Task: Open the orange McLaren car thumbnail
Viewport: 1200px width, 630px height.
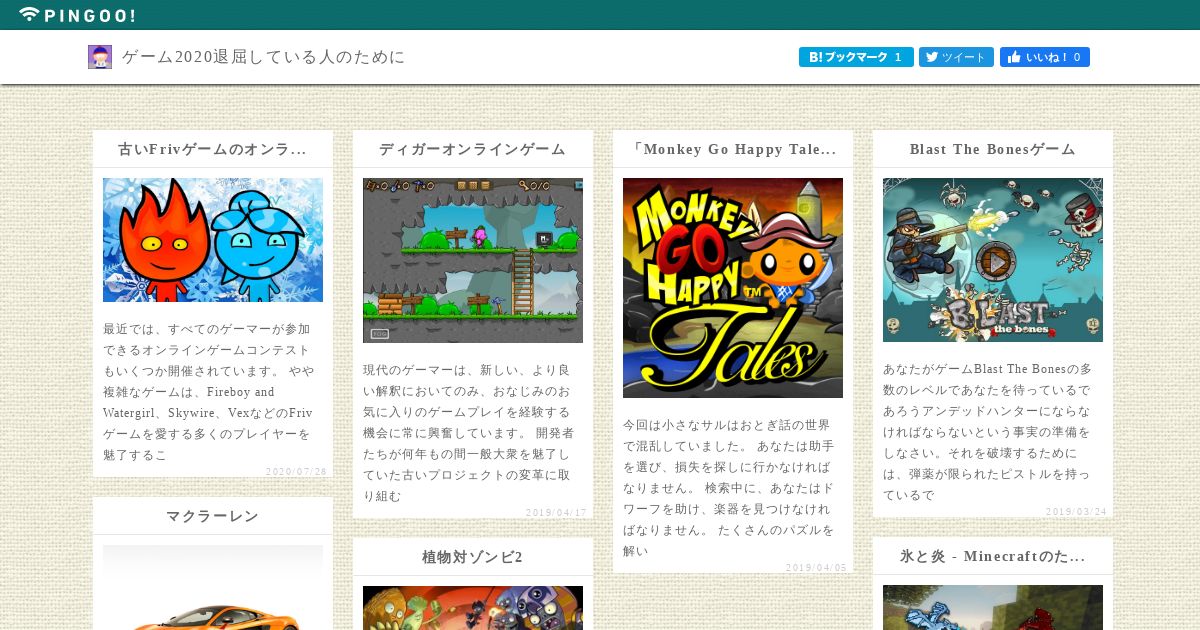Action: (x=213, y=588)
